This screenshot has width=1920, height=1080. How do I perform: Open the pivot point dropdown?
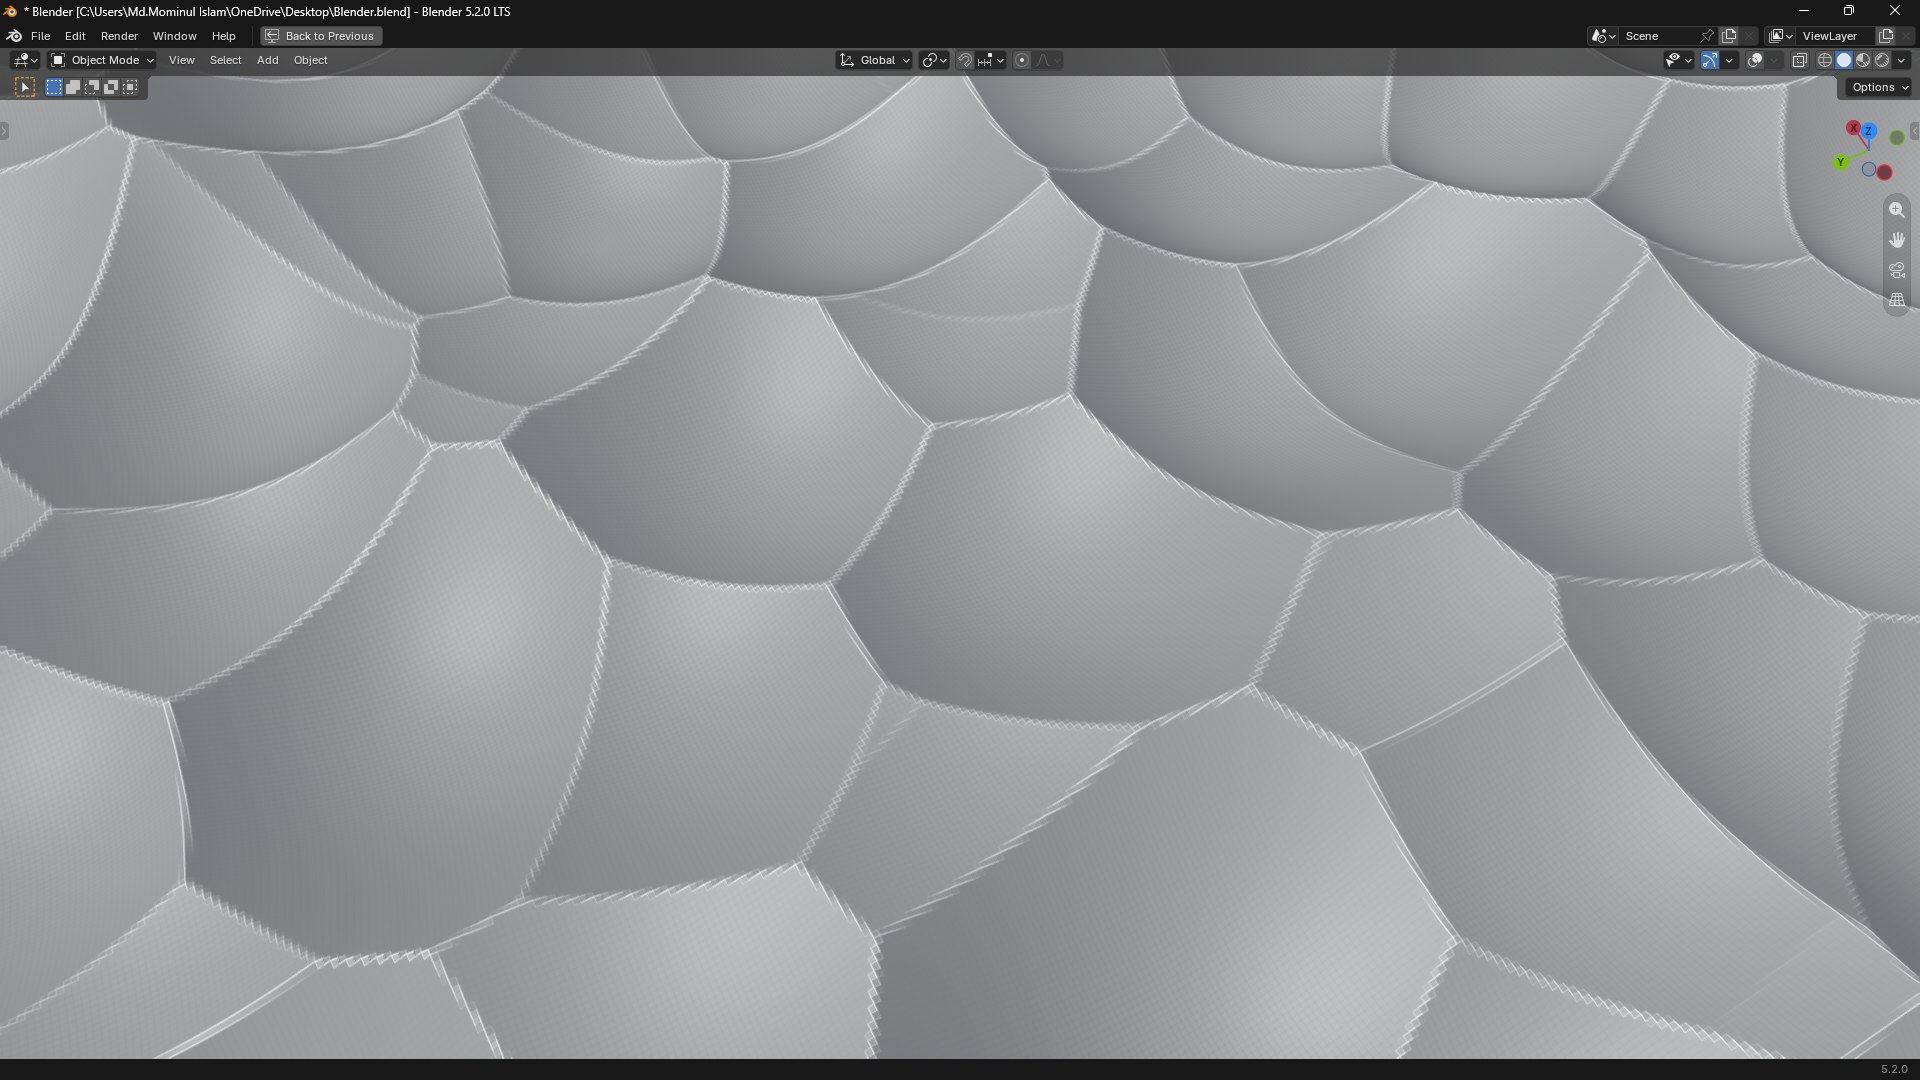(x=934, y=60)
